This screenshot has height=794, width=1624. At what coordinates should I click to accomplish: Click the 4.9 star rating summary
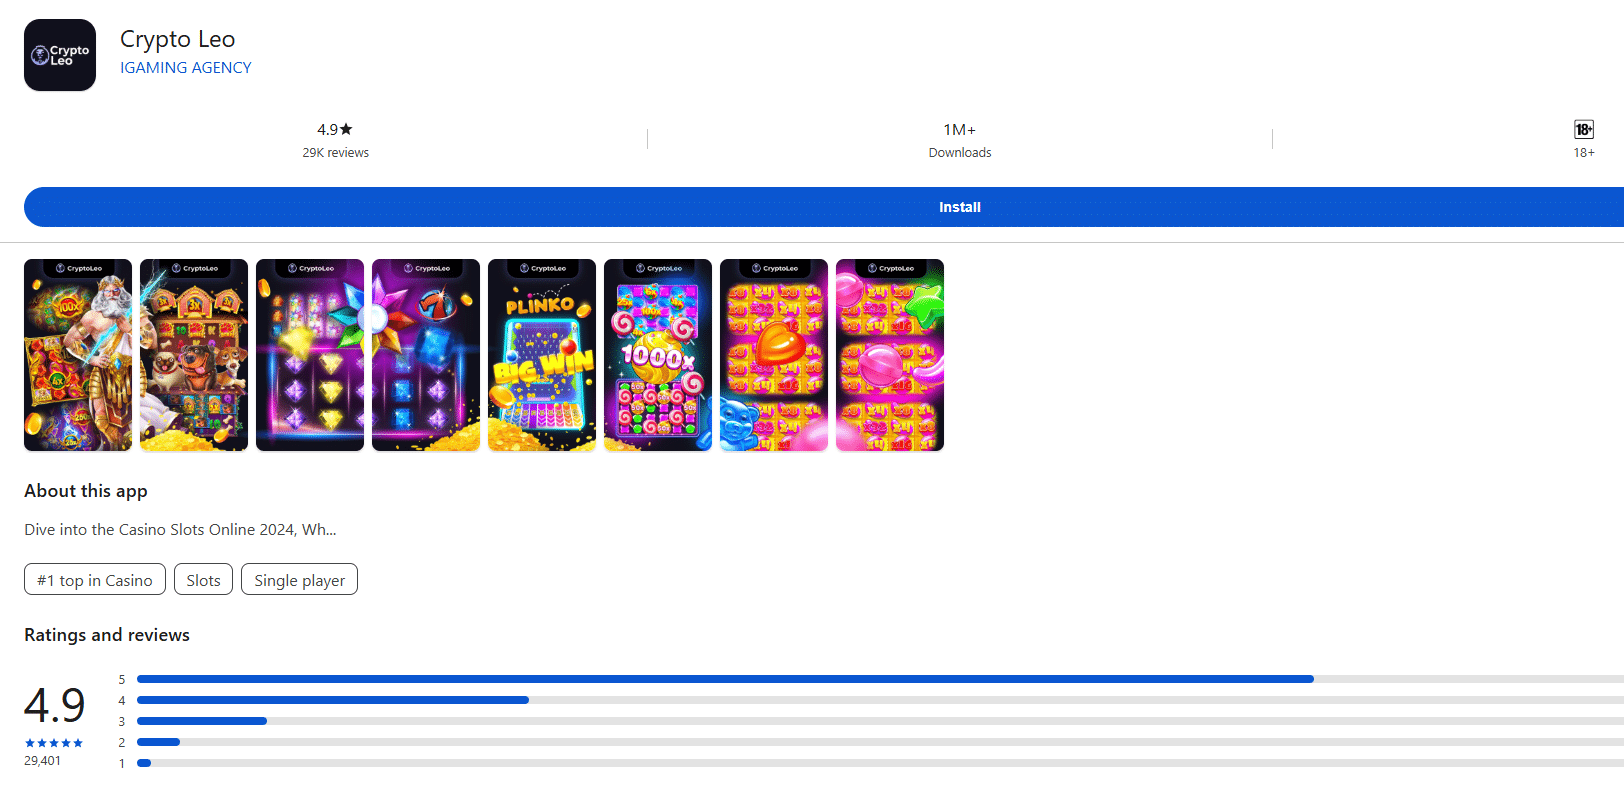click(x=335, y=129)
